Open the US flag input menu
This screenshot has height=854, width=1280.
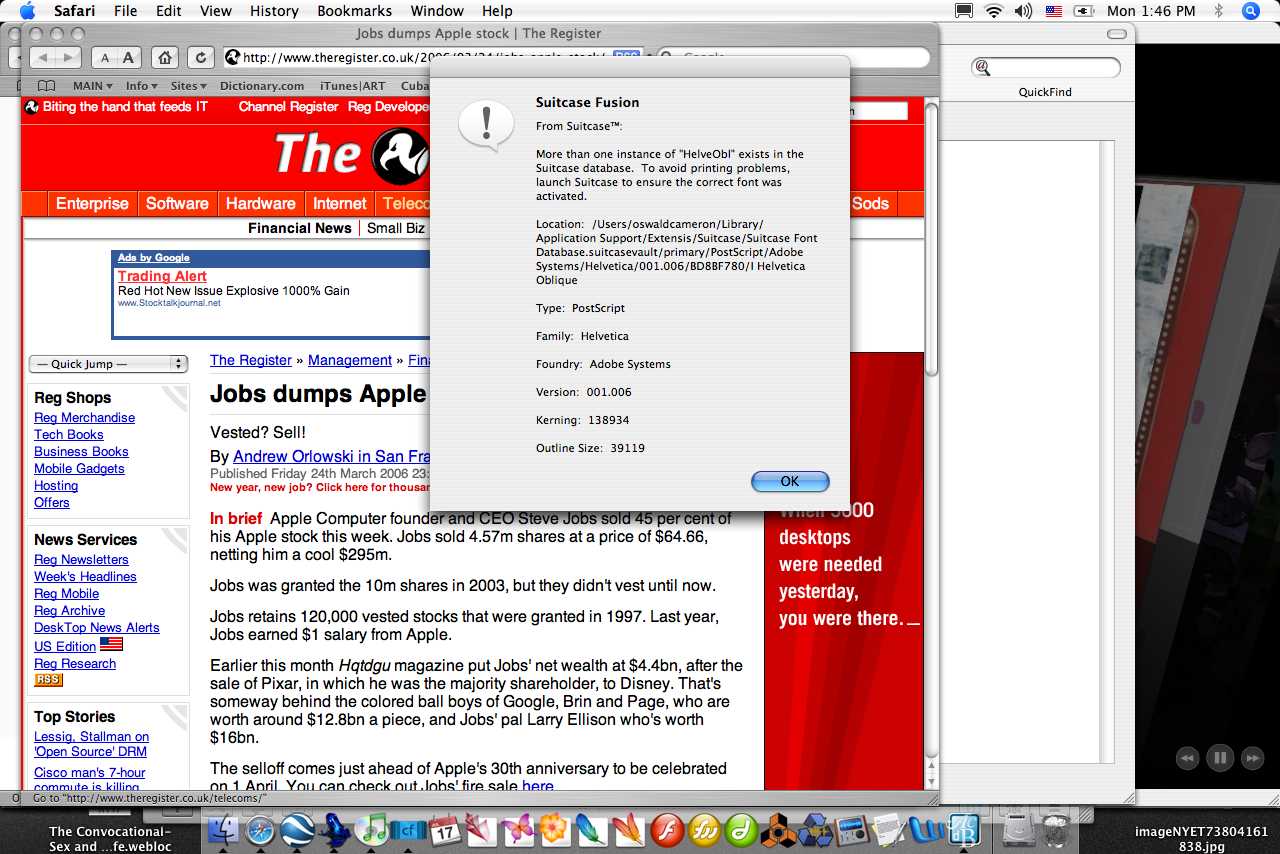click(x=1053, y=11)
